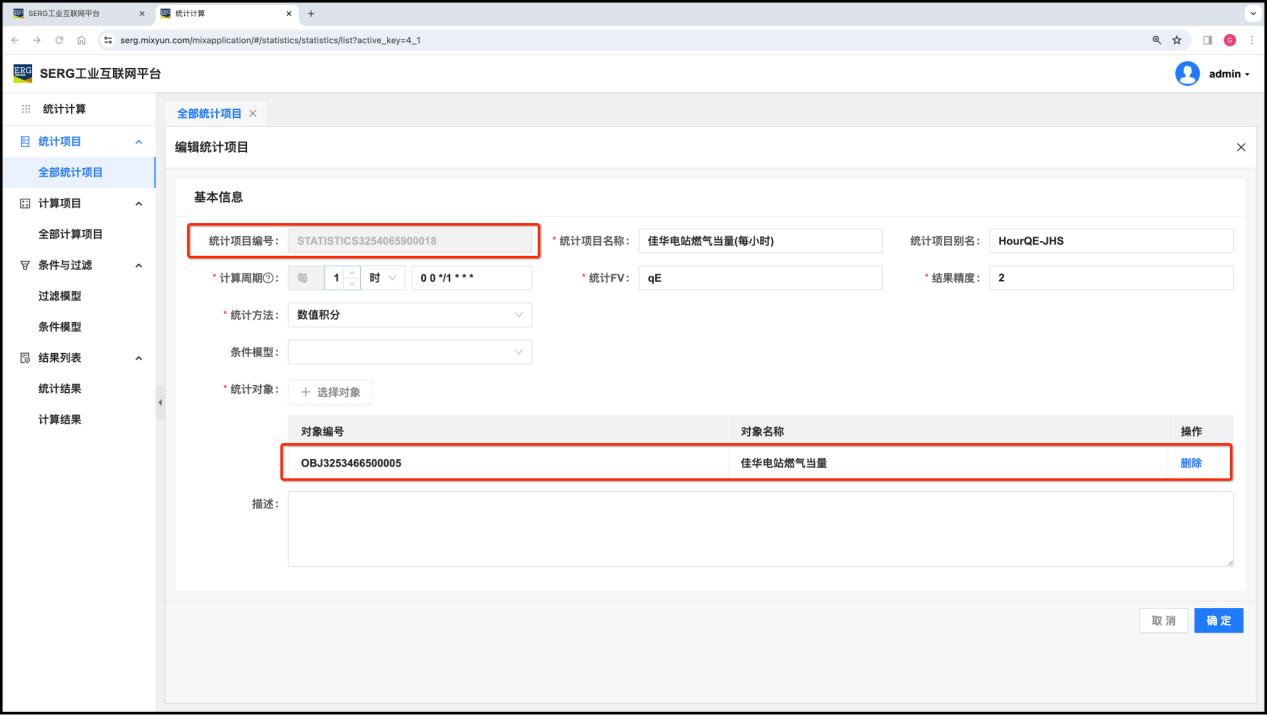Open the 条件模型 dropdown
This screenshot has width=1267, height=715.
(x=410, y=352)
